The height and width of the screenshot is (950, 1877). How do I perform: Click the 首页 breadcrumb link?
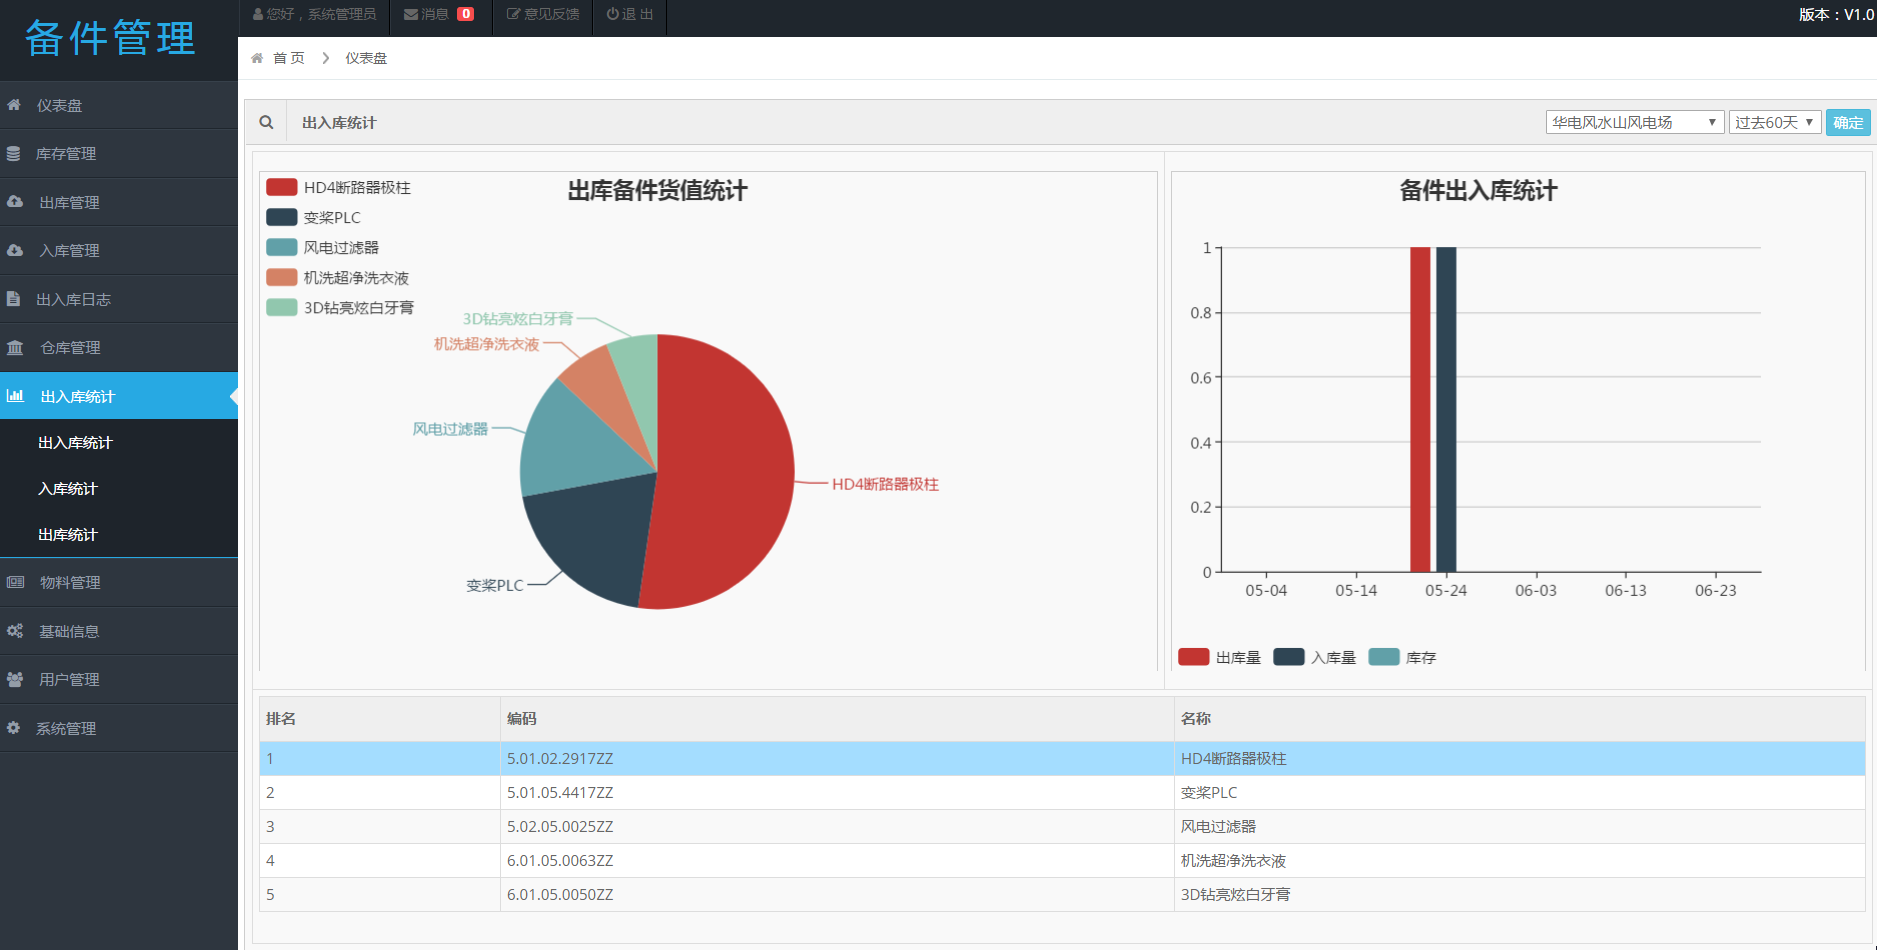pos(288,58)
